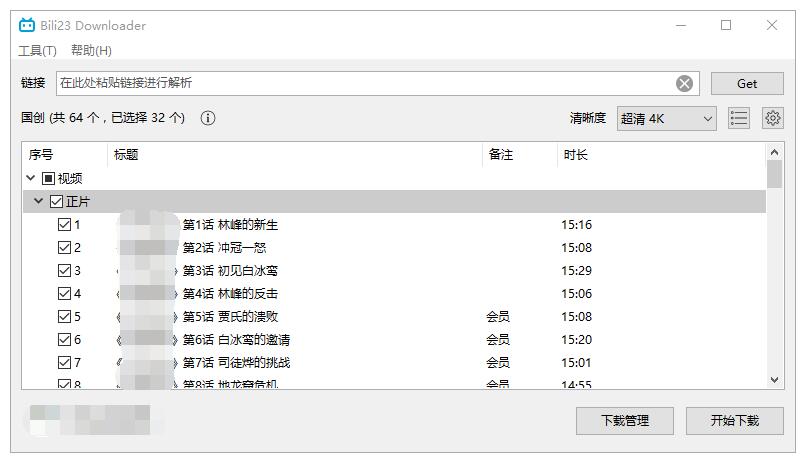Click the Bili23 Downloader app logo

[27, 25]
